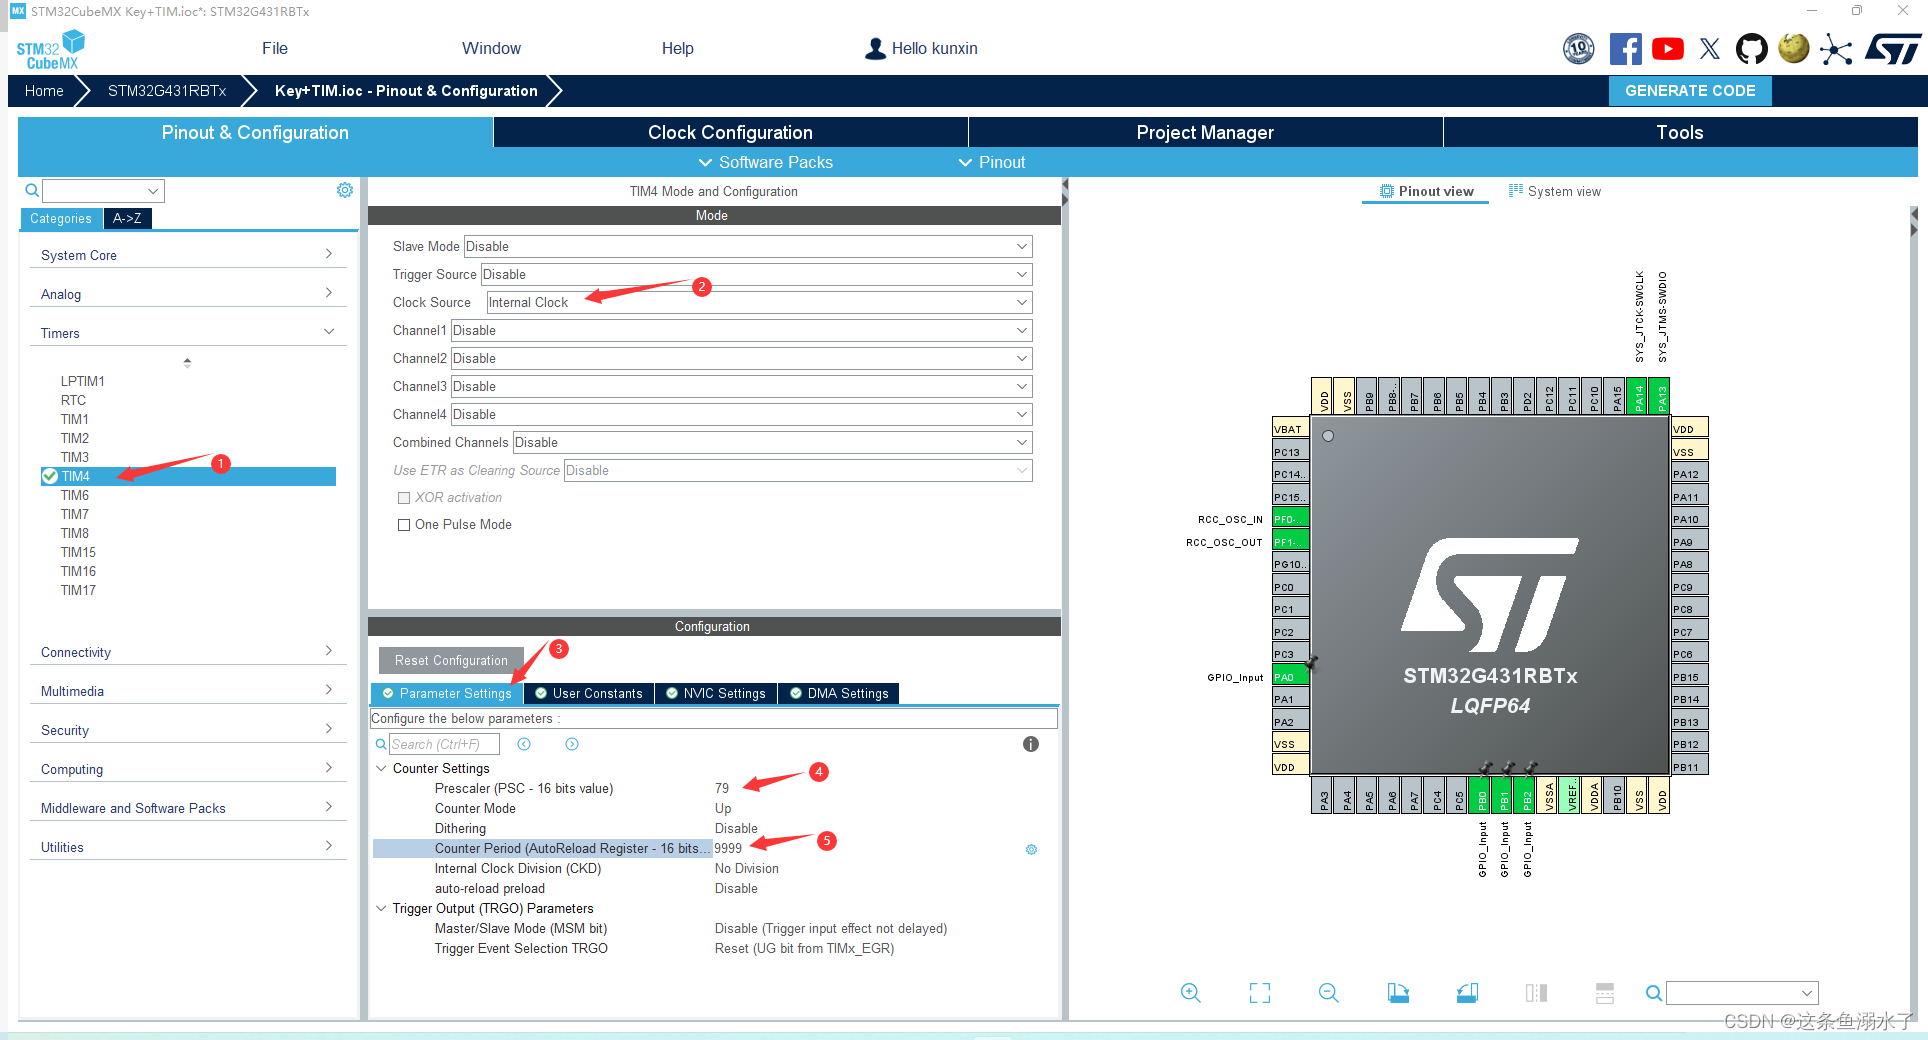Open the Window menu

click(491, 48)
